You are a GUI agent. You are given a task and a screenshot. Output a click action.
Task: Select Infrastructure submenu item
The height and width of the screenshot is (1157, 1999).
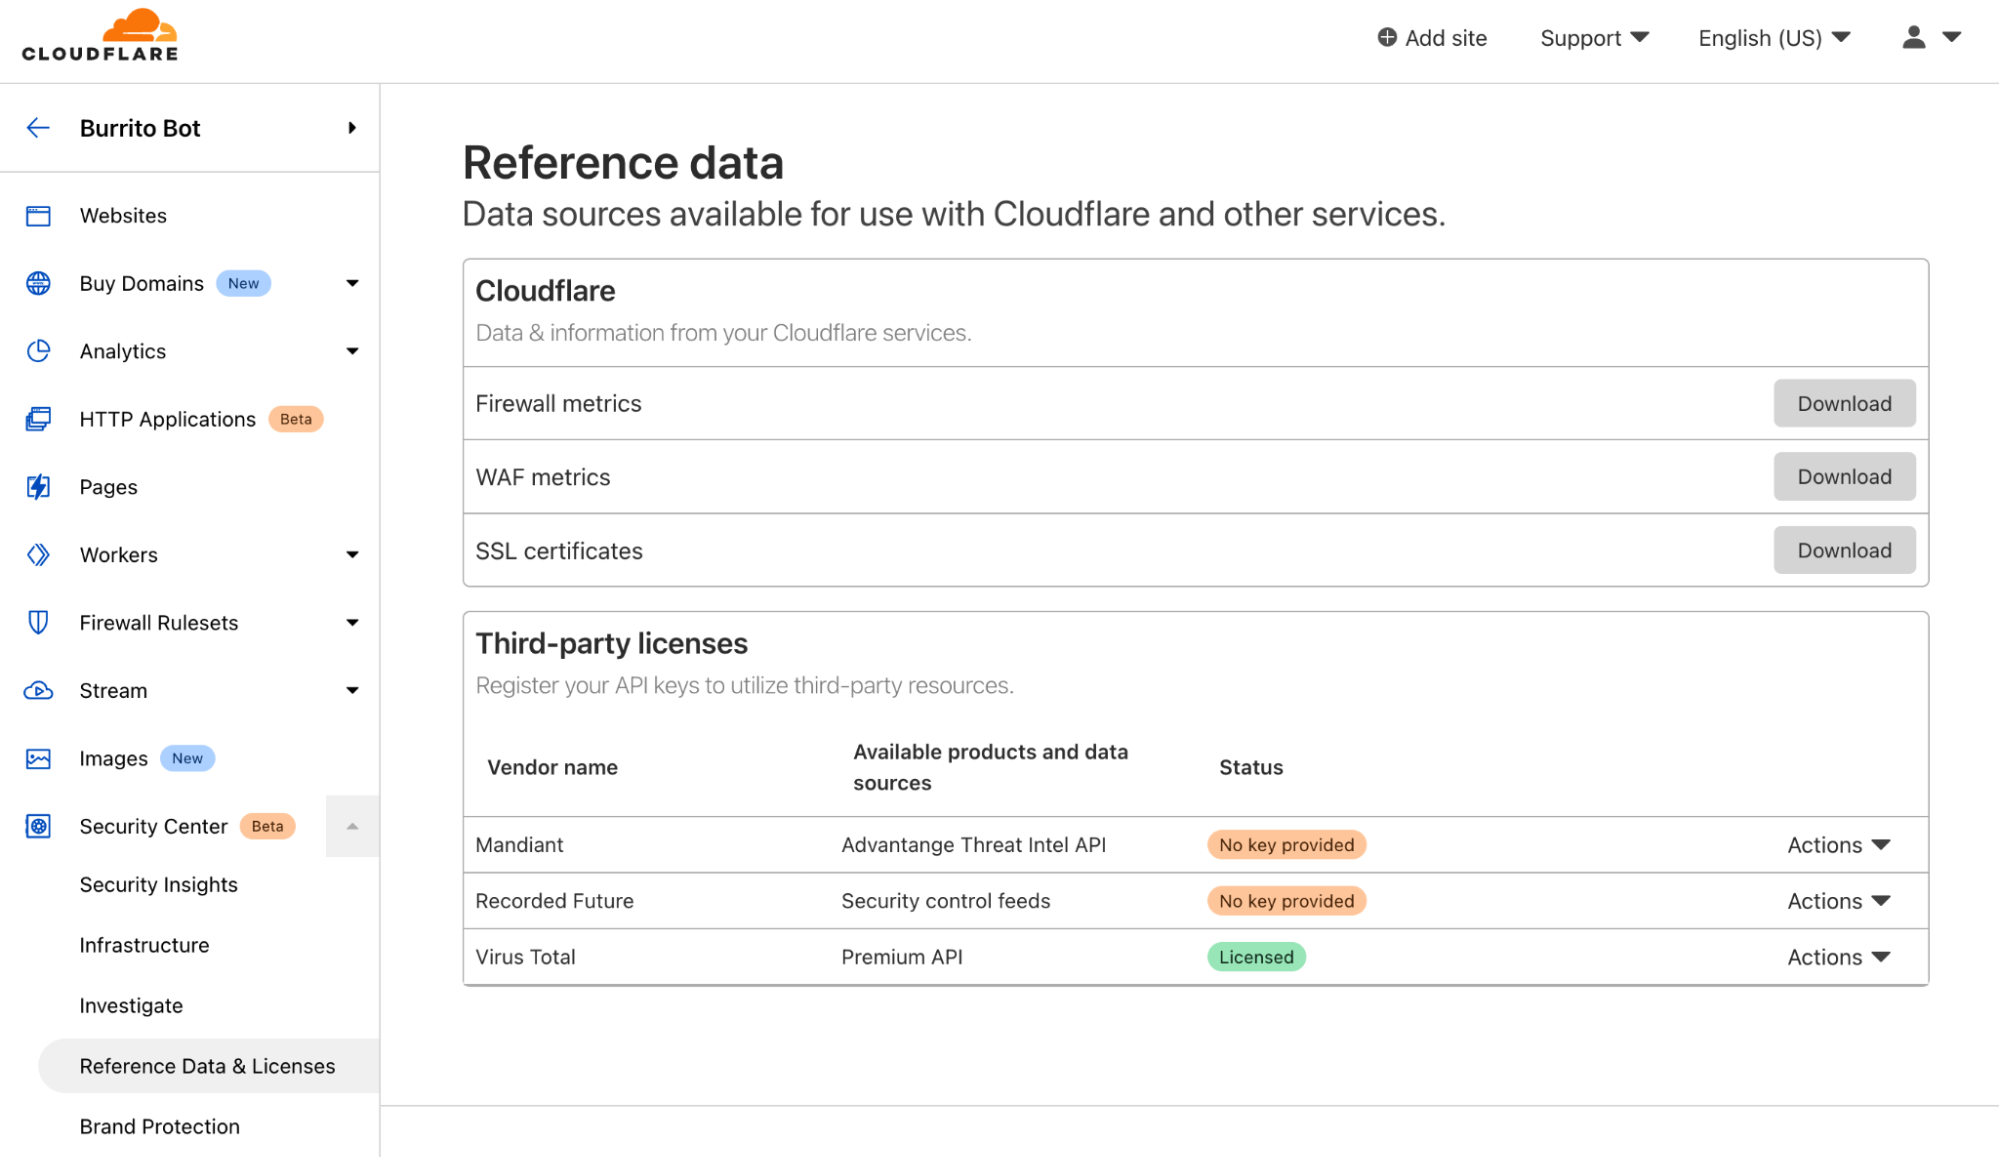(x=144, y=945)
